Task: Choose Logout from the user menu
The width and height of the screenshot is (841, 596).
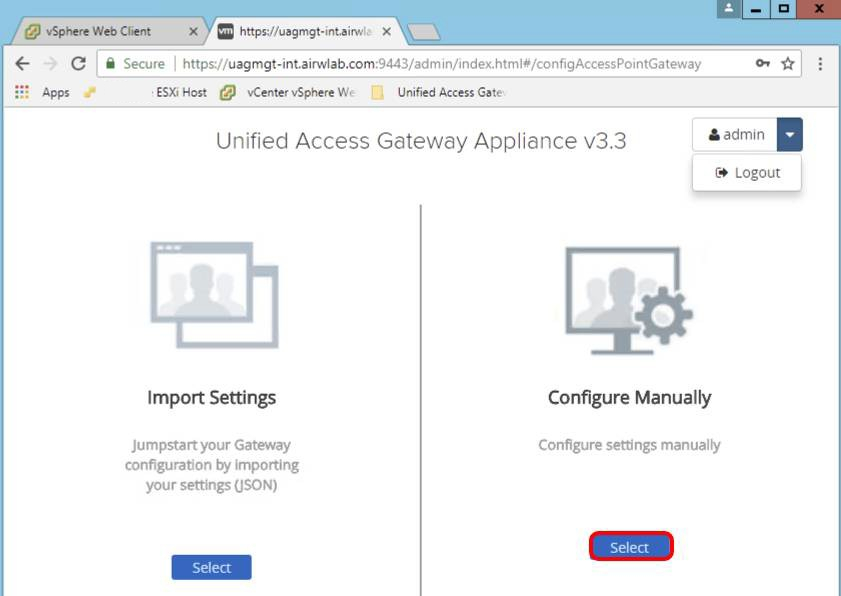Action: [x=747, y=172]
